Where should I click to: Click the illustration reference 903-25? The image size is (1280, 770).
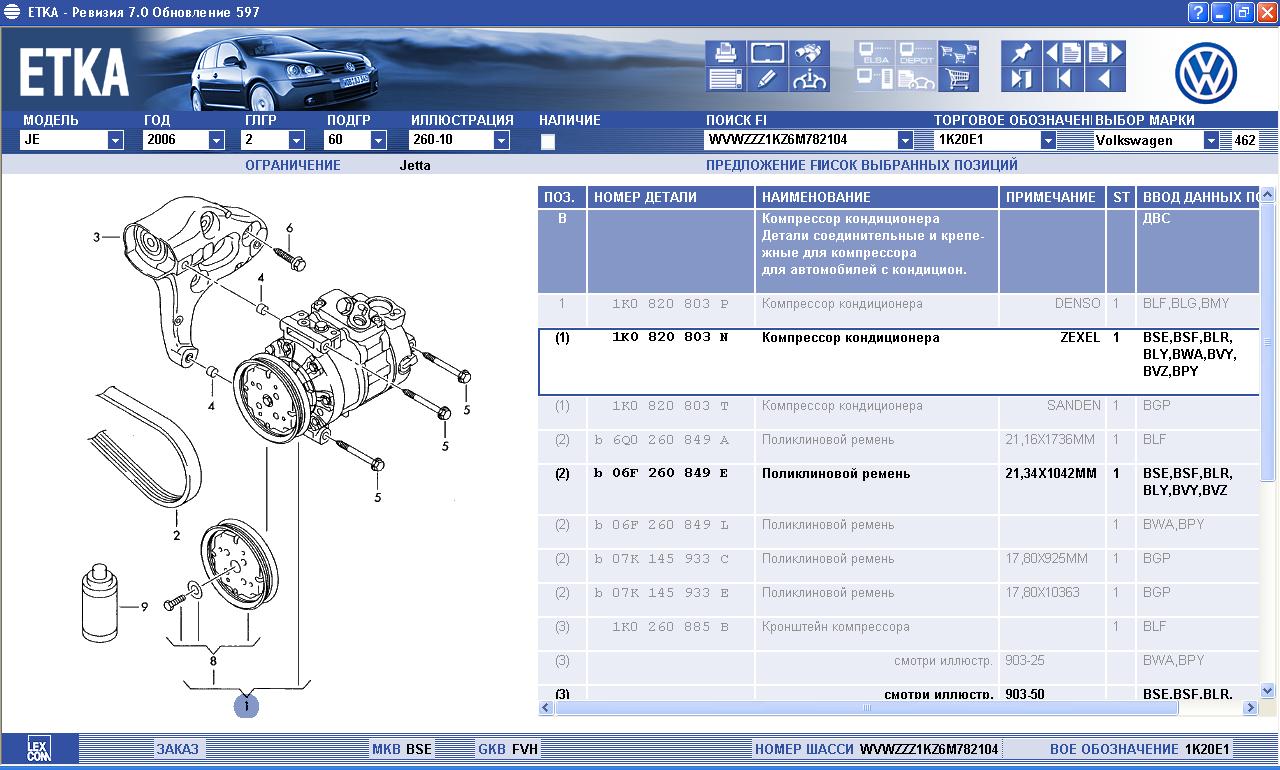(1025, 661)
